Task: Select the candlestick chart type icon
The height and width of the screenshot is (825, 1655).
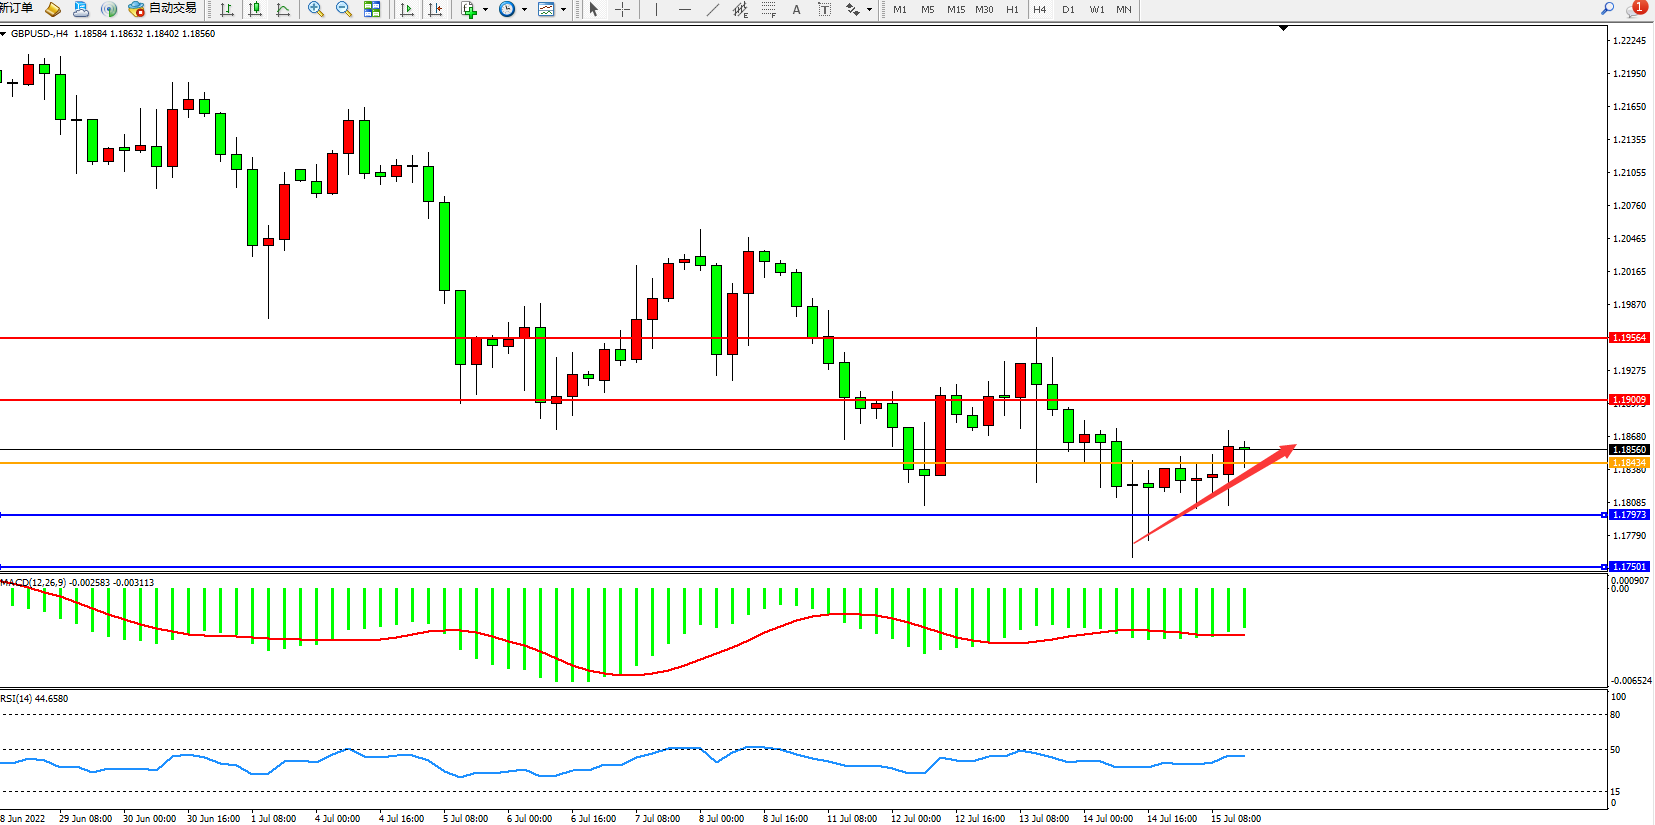Action: (255, 9)
